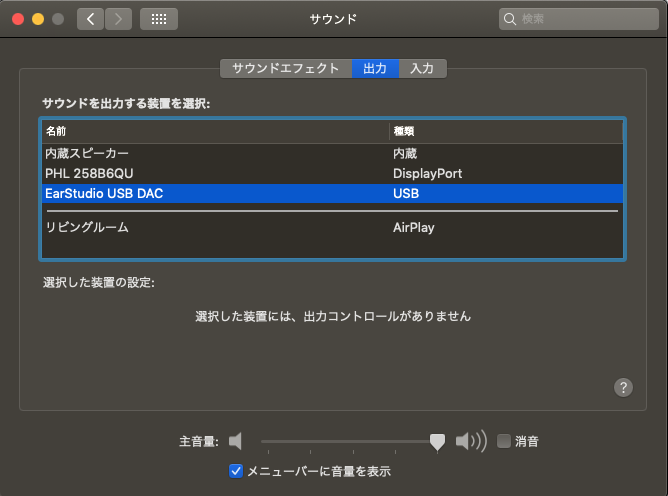Go back with the left chevron button

tap(90, 19)
